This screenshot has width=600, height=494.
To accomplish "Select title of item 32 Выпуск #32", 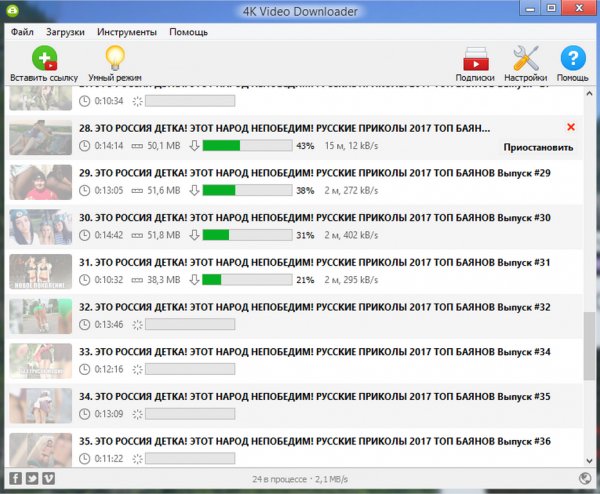I will (315, 307).
